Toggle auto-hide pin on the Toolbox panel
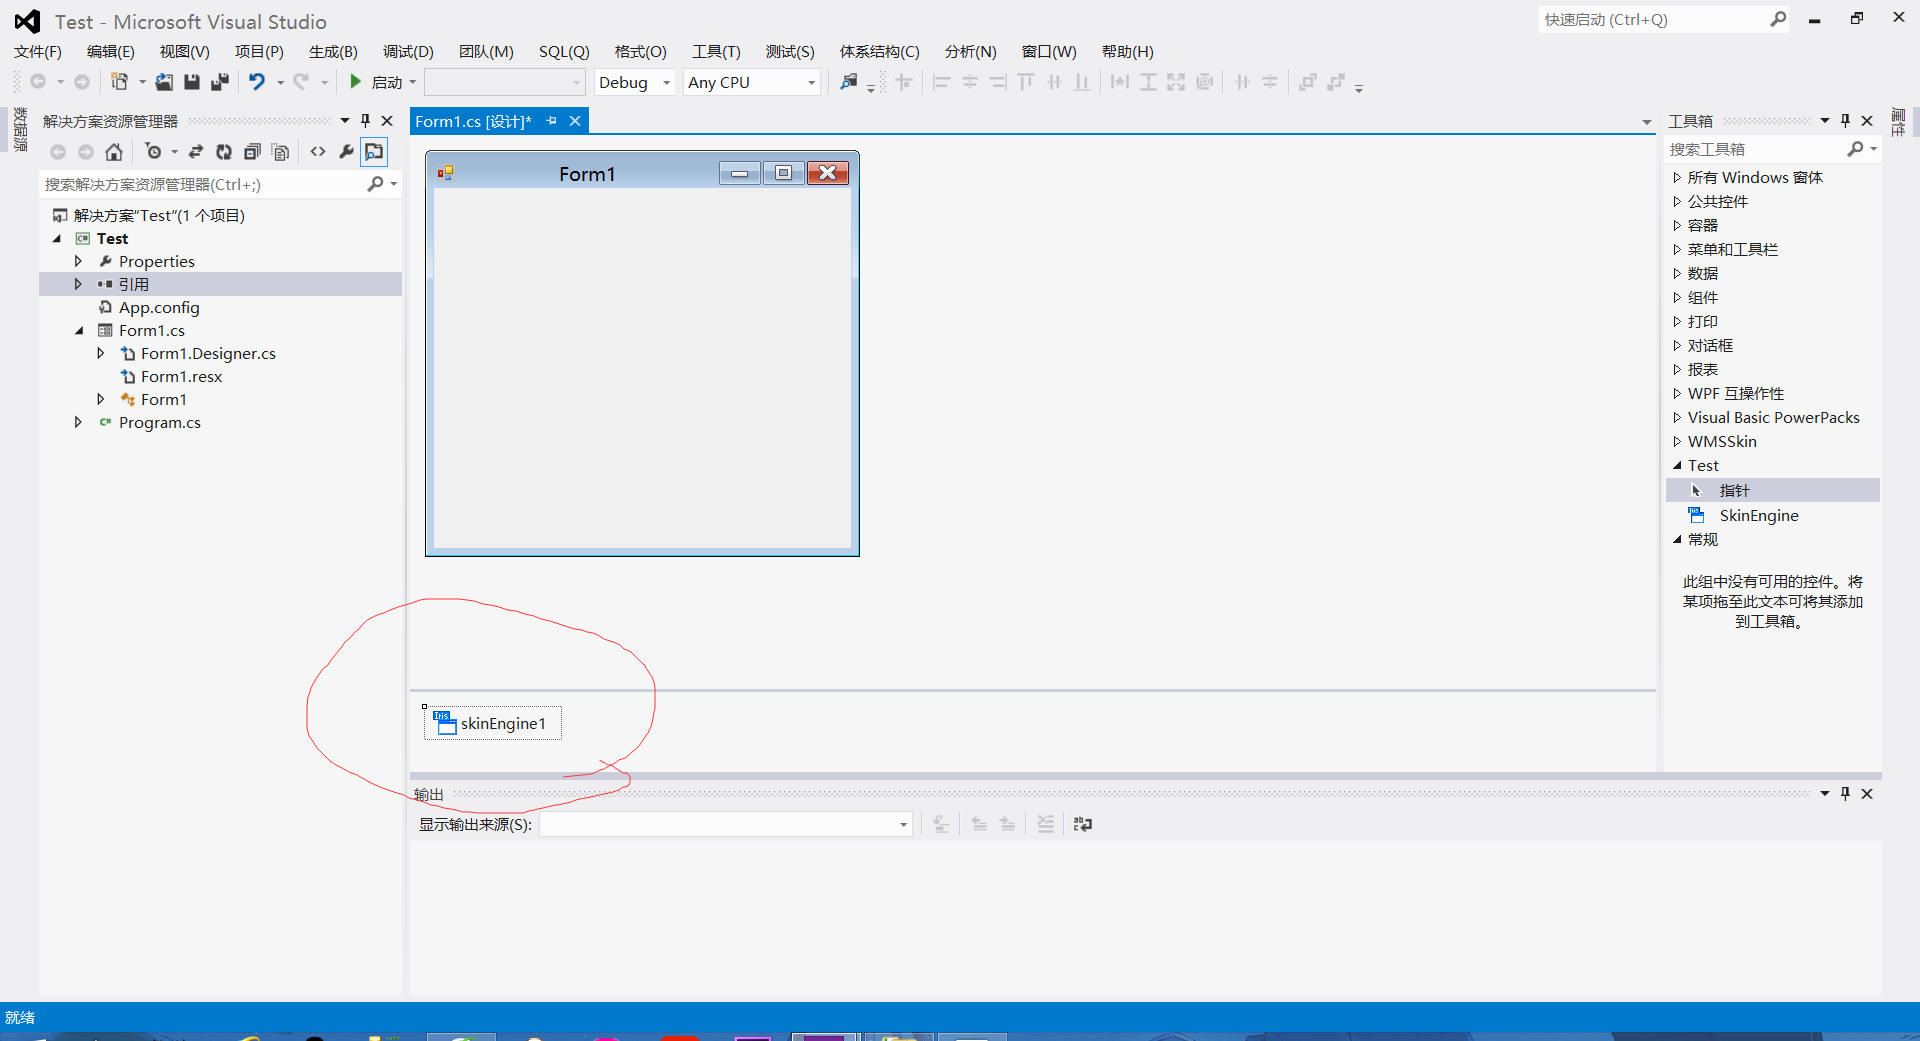 [x=1846, y=121]
